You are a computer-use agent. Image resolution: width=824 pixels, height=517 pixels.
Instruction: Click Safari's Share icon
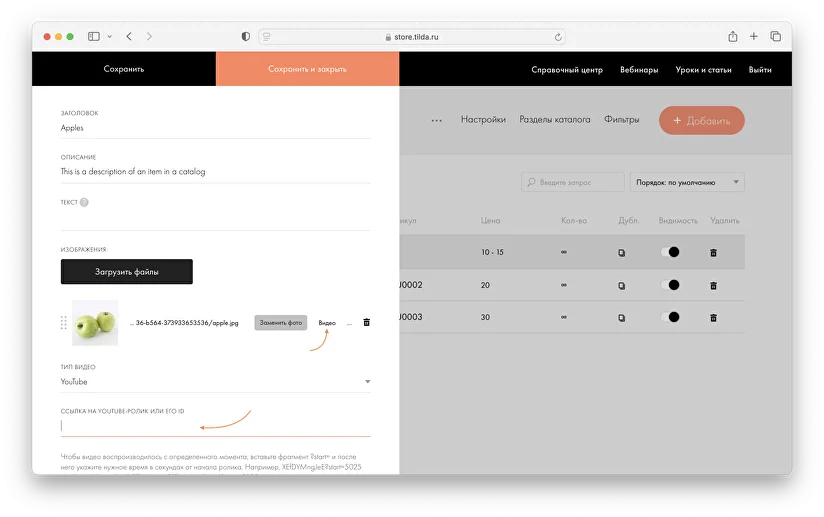pos(733,36)
